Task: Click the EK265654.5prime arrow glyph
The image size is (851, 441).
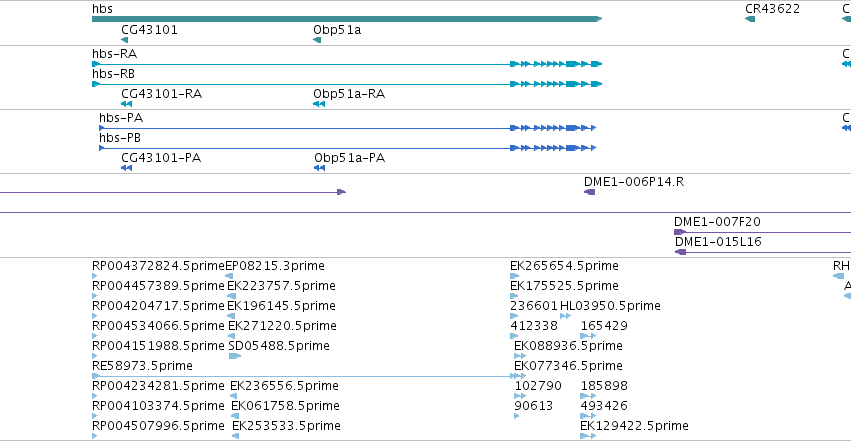Action: tap(515, 276)
